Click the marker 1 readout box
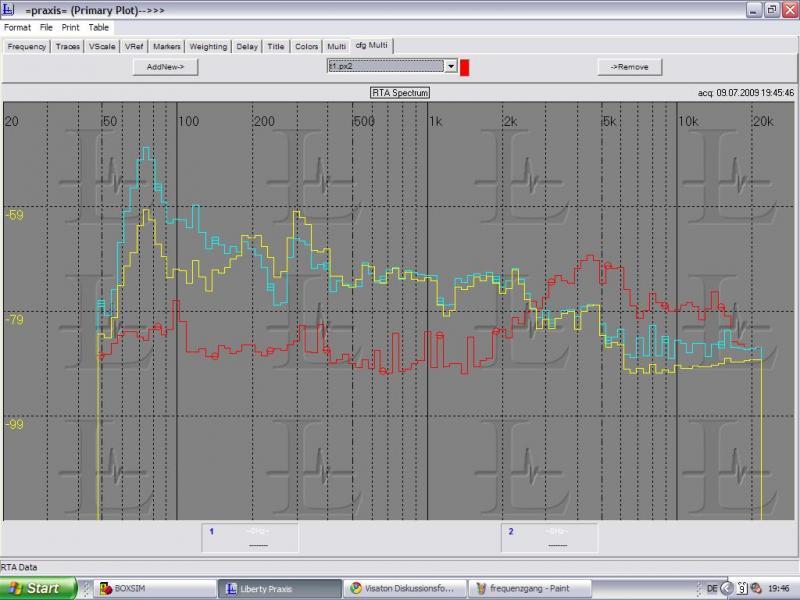Image resolution: width=800 pixels, height=600 pixels. [250, 538]
